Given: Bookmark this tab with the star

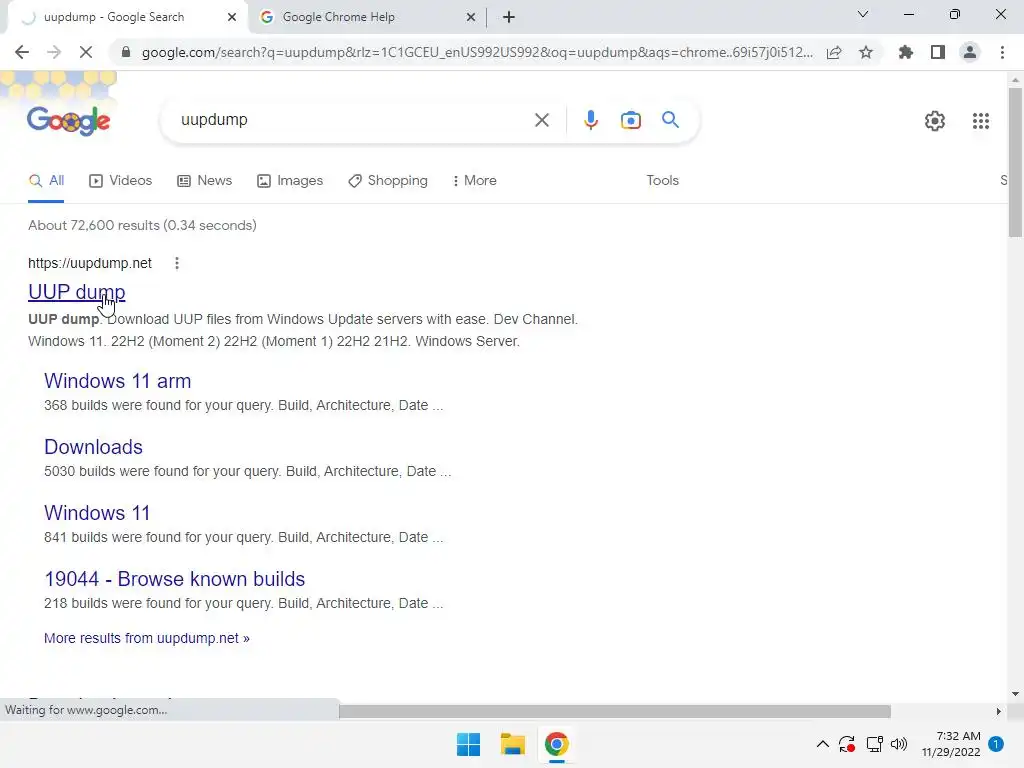Looking at the screenshot, I should [866, 52].
